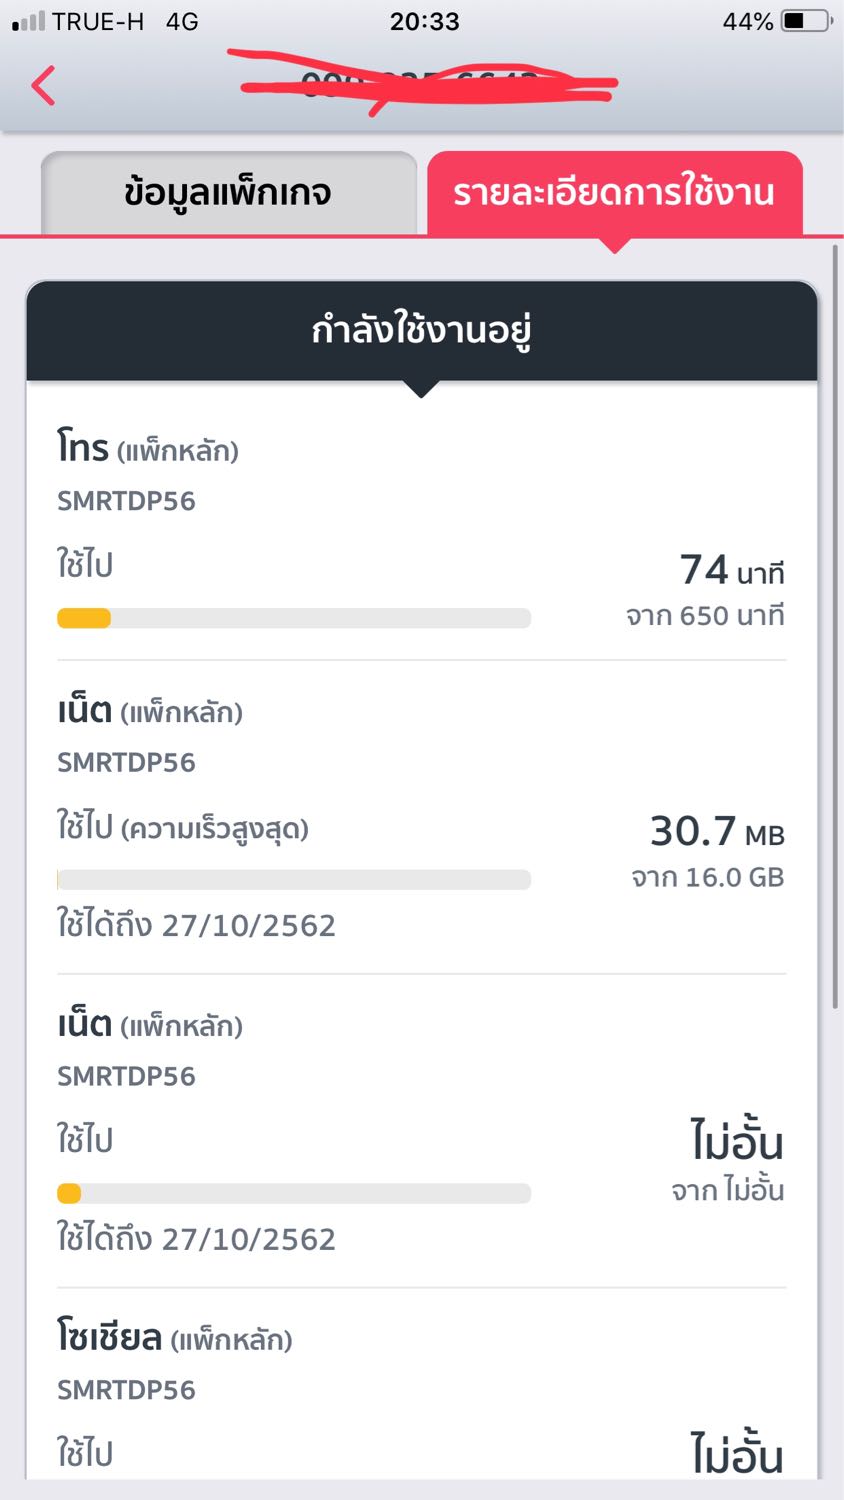Click the 16.0 GB internet usage progress bar
This screenshot has height=1500, width=844.
point(293,880)
